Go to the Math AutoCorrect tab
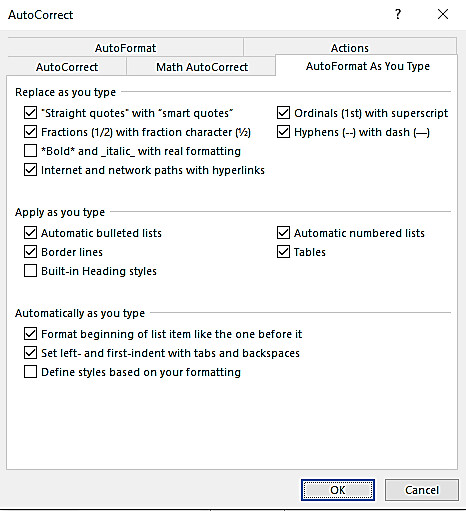Screen dimensions: 466x511 202,67
